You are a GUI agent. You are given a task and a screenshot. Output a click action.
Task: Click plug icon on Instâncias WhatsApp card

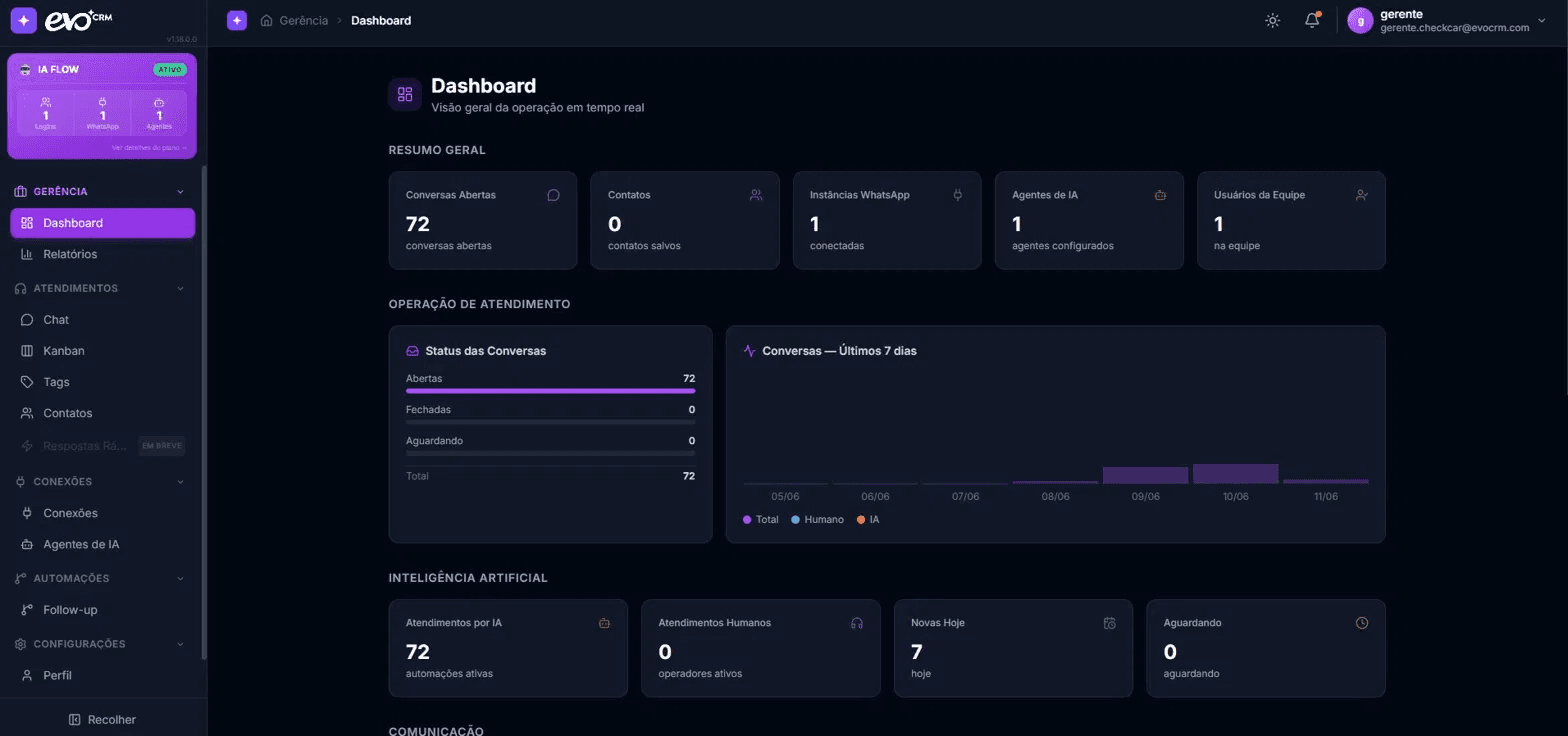point(958,195)
